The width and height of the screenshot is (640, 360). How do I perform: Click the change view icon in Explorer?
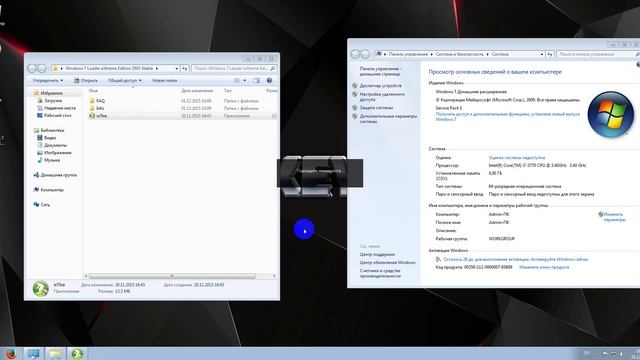[237, 80]
